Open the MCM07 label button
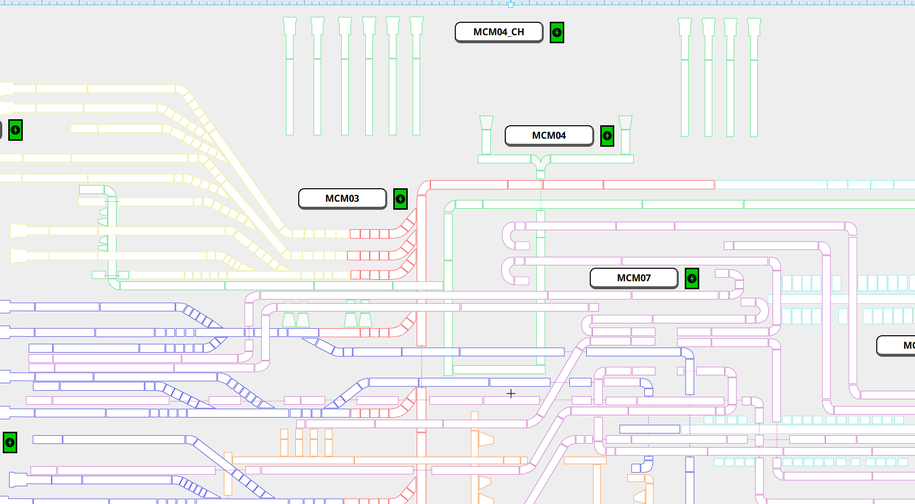 [633, 278]
